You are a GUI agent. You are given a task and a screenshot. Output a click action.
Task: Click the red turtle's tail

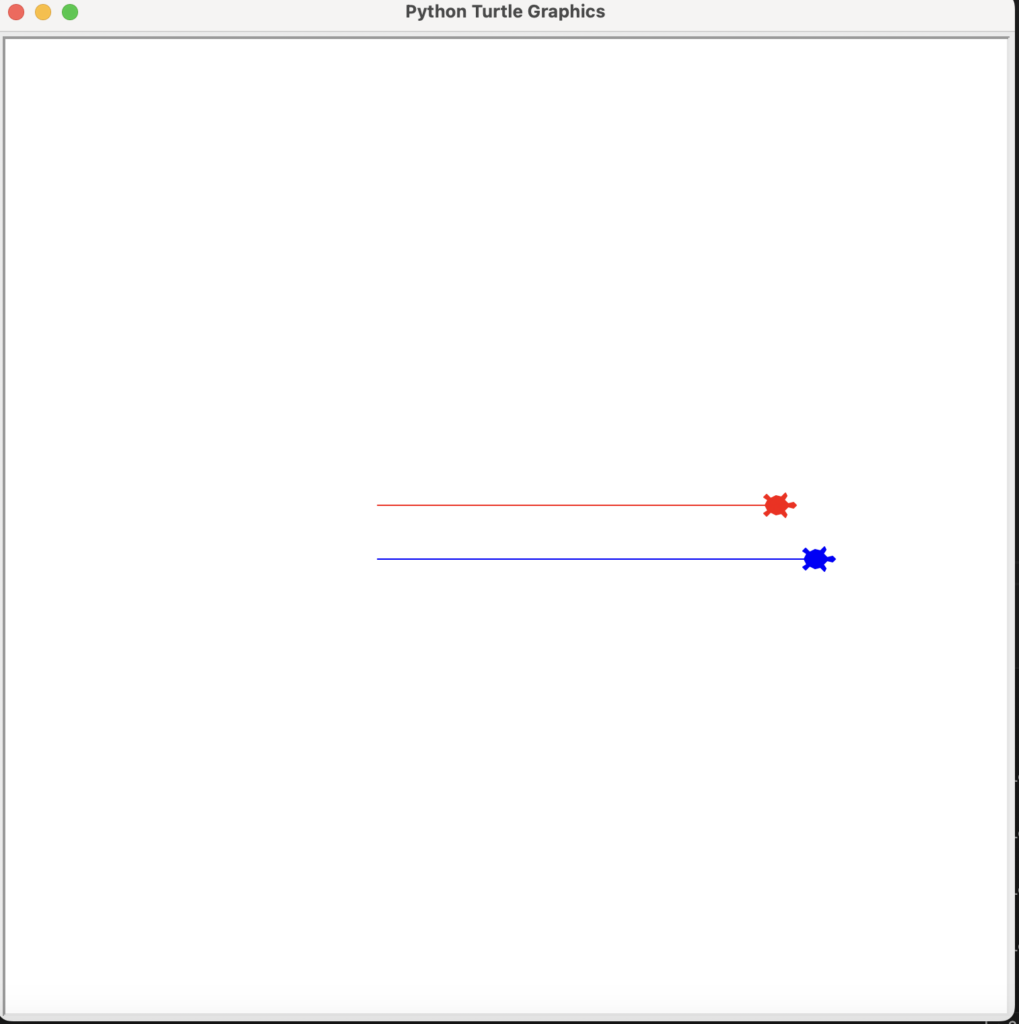coord(763,505)
